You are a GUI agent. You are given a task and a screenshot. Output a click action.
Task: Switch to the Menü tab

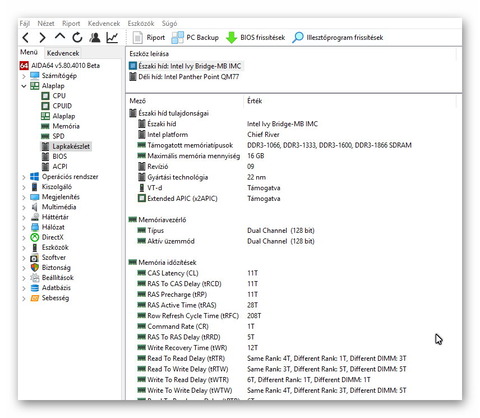(x=29, y=52)
